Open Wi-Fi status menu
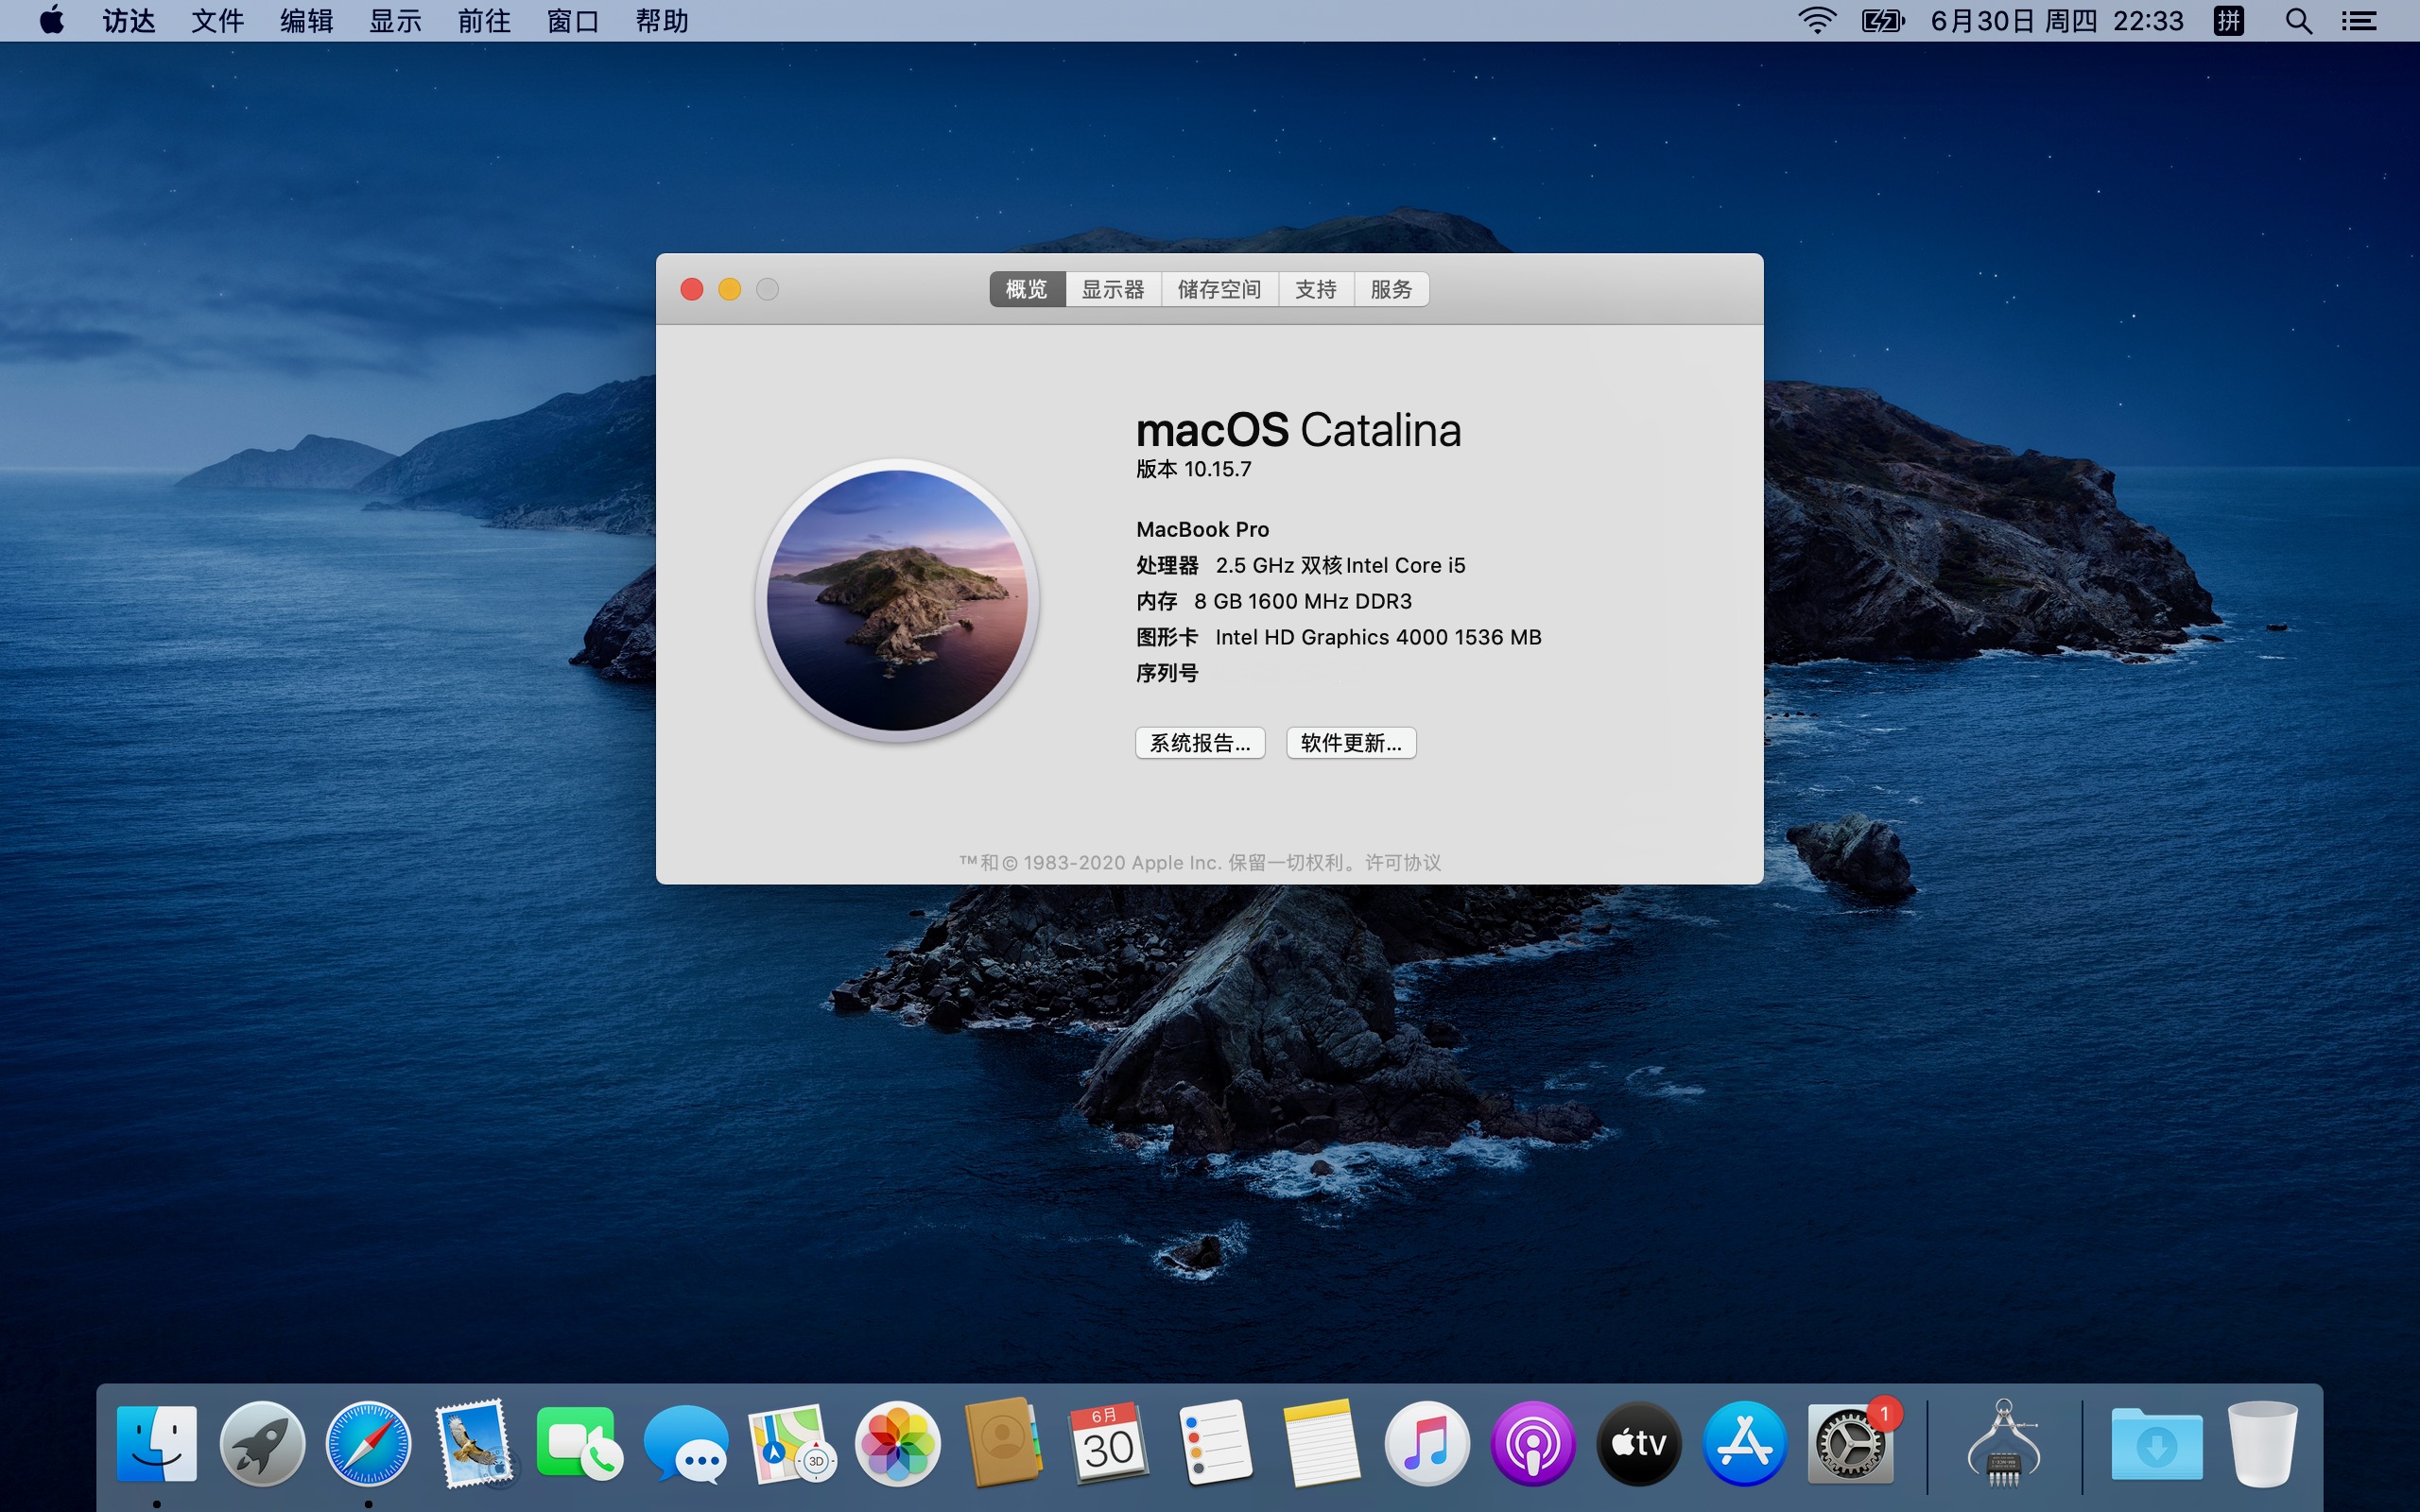 coord(1817,20)
